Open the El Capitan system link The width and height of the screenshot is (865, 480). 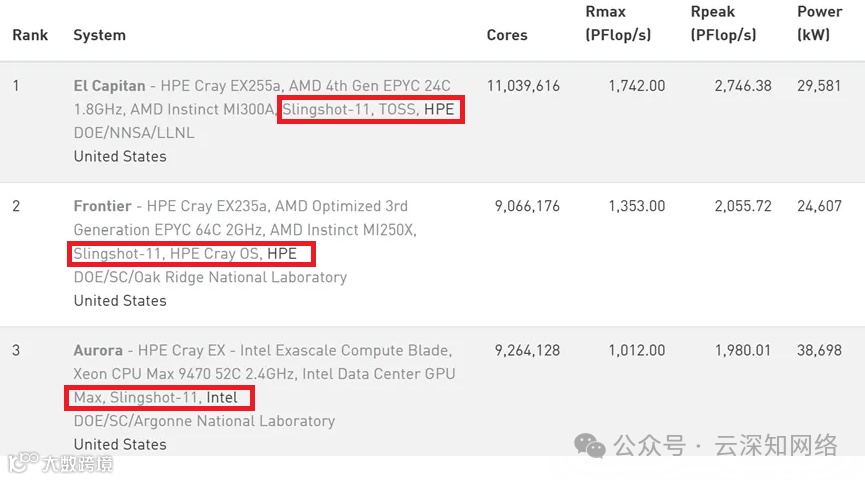109,86
